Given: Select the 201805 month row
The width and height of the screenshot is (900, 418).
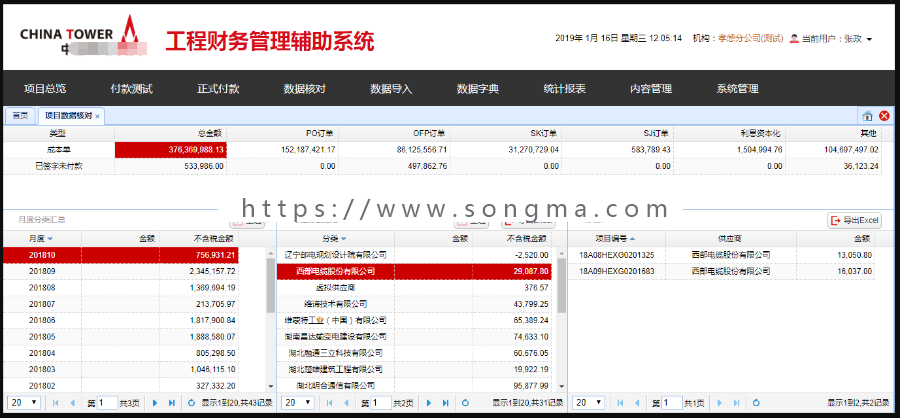Looking at the screenshot, I should pos(121,336).
